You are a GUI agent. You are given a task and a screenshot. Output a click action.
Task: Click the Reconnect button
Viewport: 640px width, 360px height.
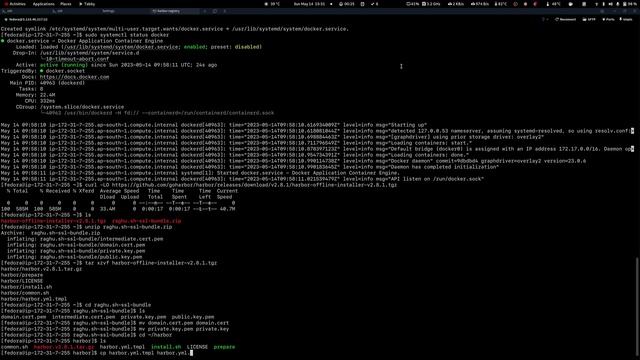[566, 19]
